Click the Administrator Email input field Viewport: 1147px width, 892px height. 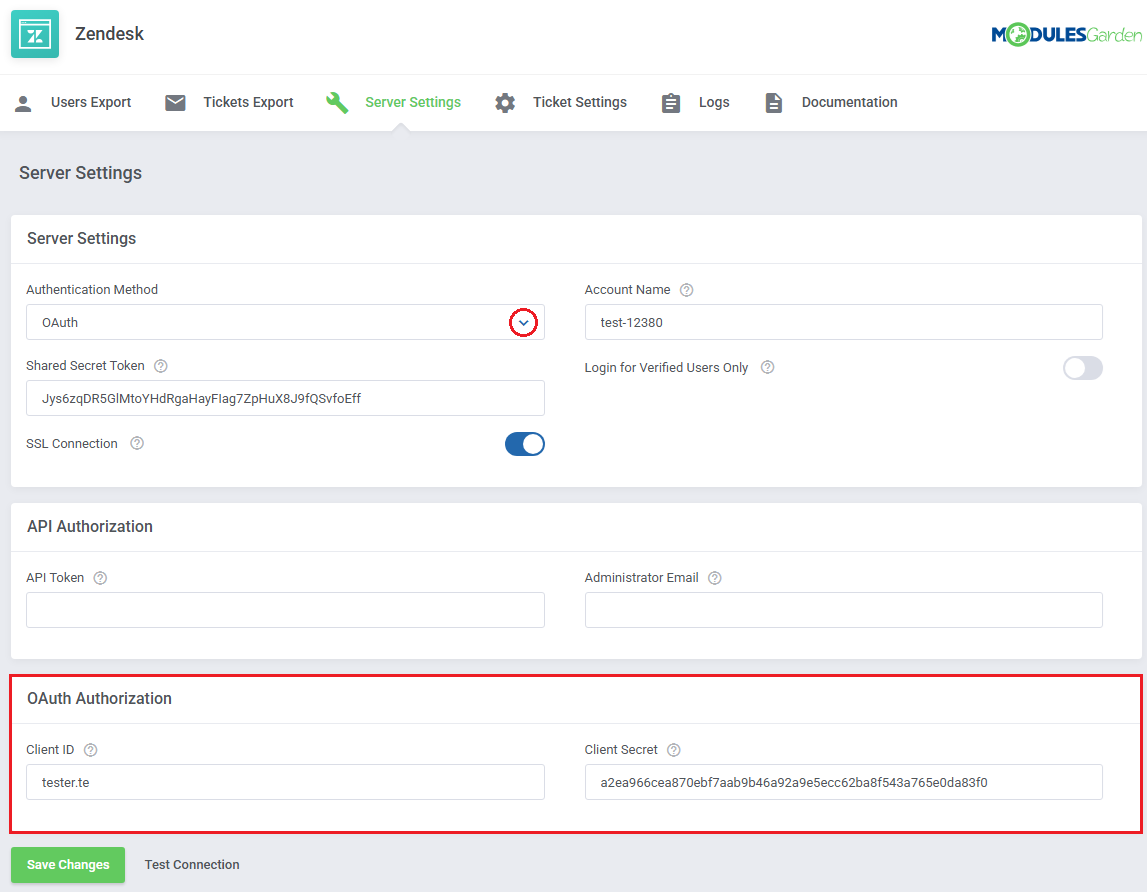coord(843,610)
